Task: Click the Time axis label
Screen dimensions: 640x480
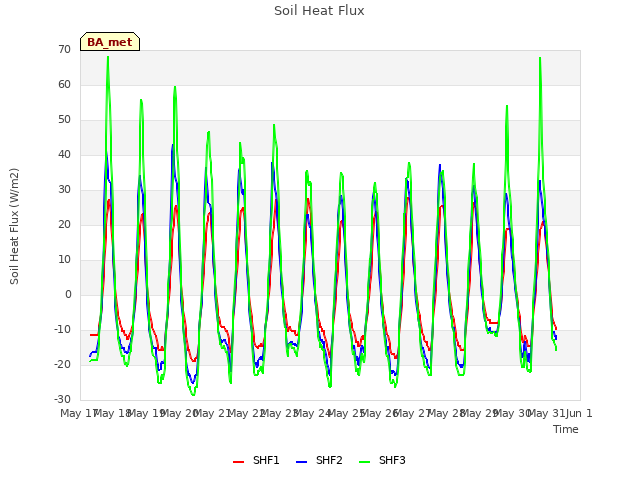Action: pyautogui.click(x=566, y=429)
